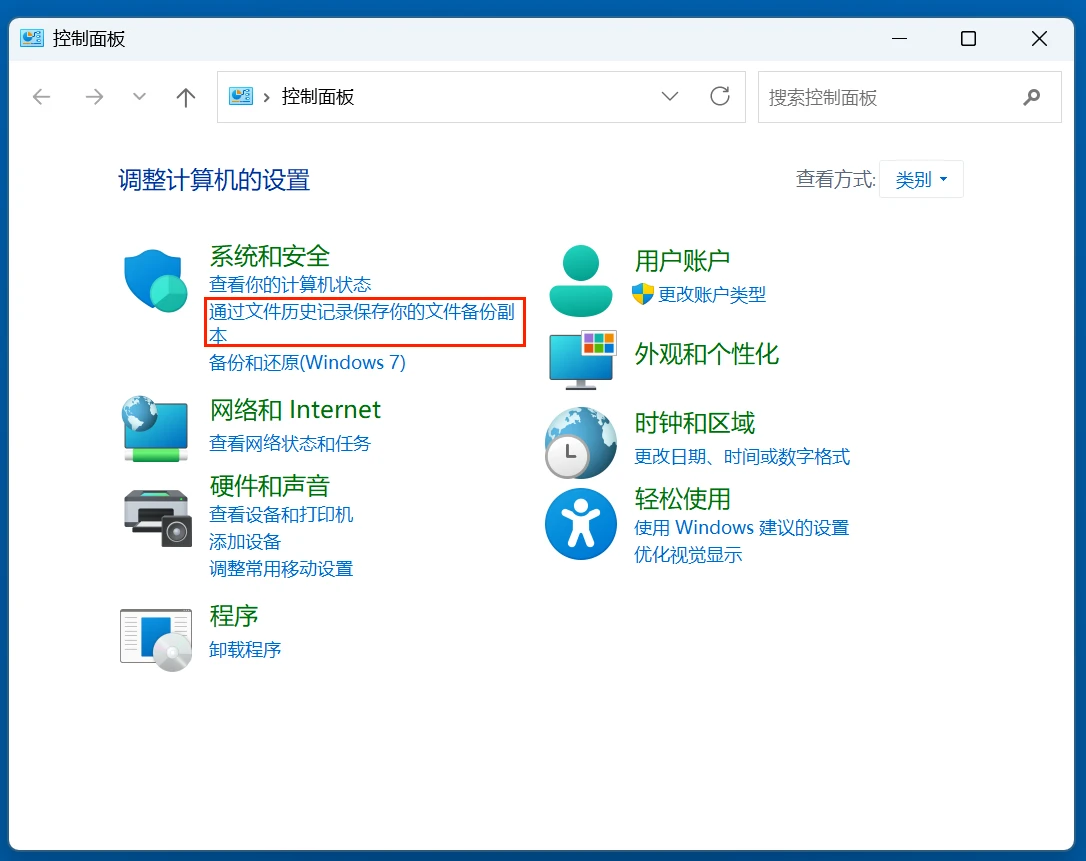Open the 类别 view mode dropdown
Screen dimensions: 1086x861
[921, 179]
